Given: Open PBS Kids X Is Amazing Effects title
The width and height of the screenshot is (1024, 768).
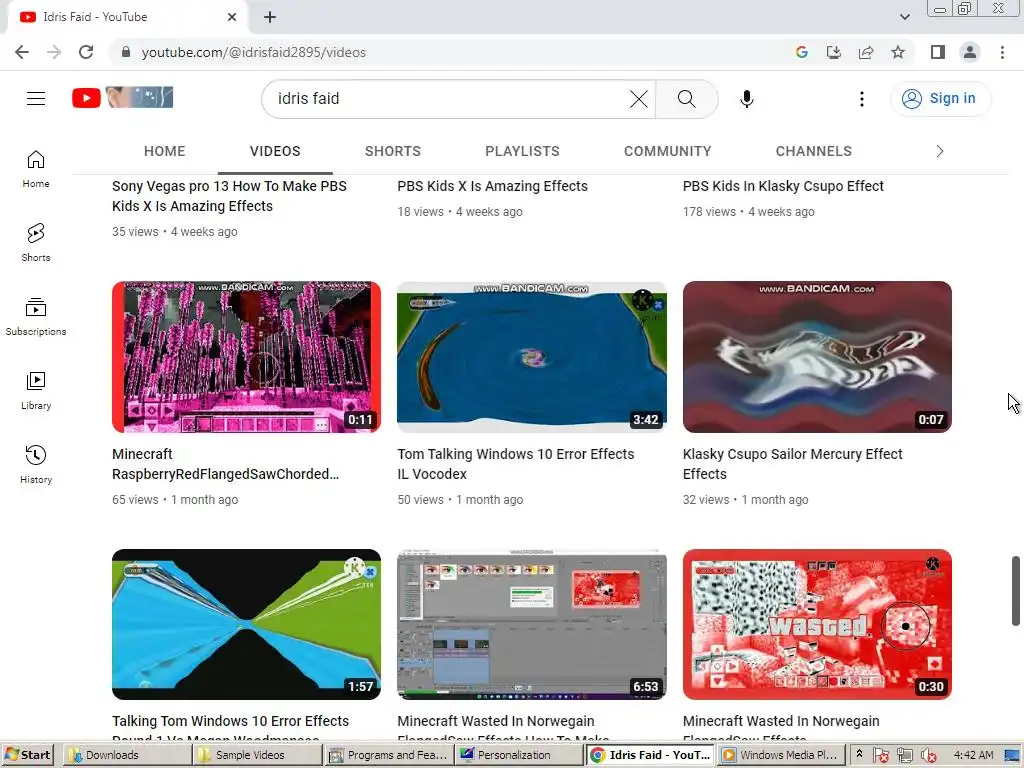Looking at the screenshot, I should 492,186.
